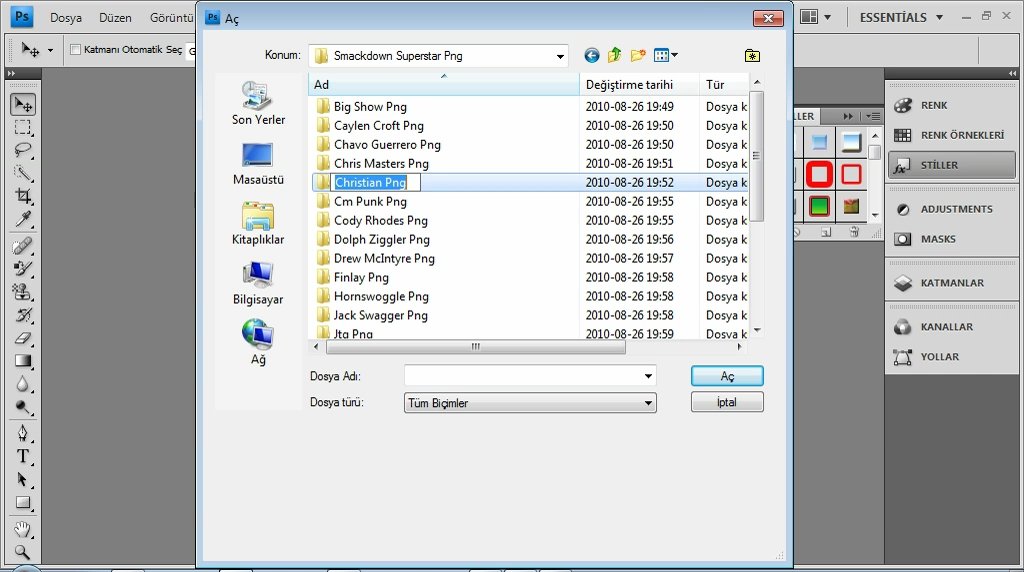The height and width of the screenshot is (572, 1024).
Task: Open Bilgisayar location
Action: (x=258, y=283)
